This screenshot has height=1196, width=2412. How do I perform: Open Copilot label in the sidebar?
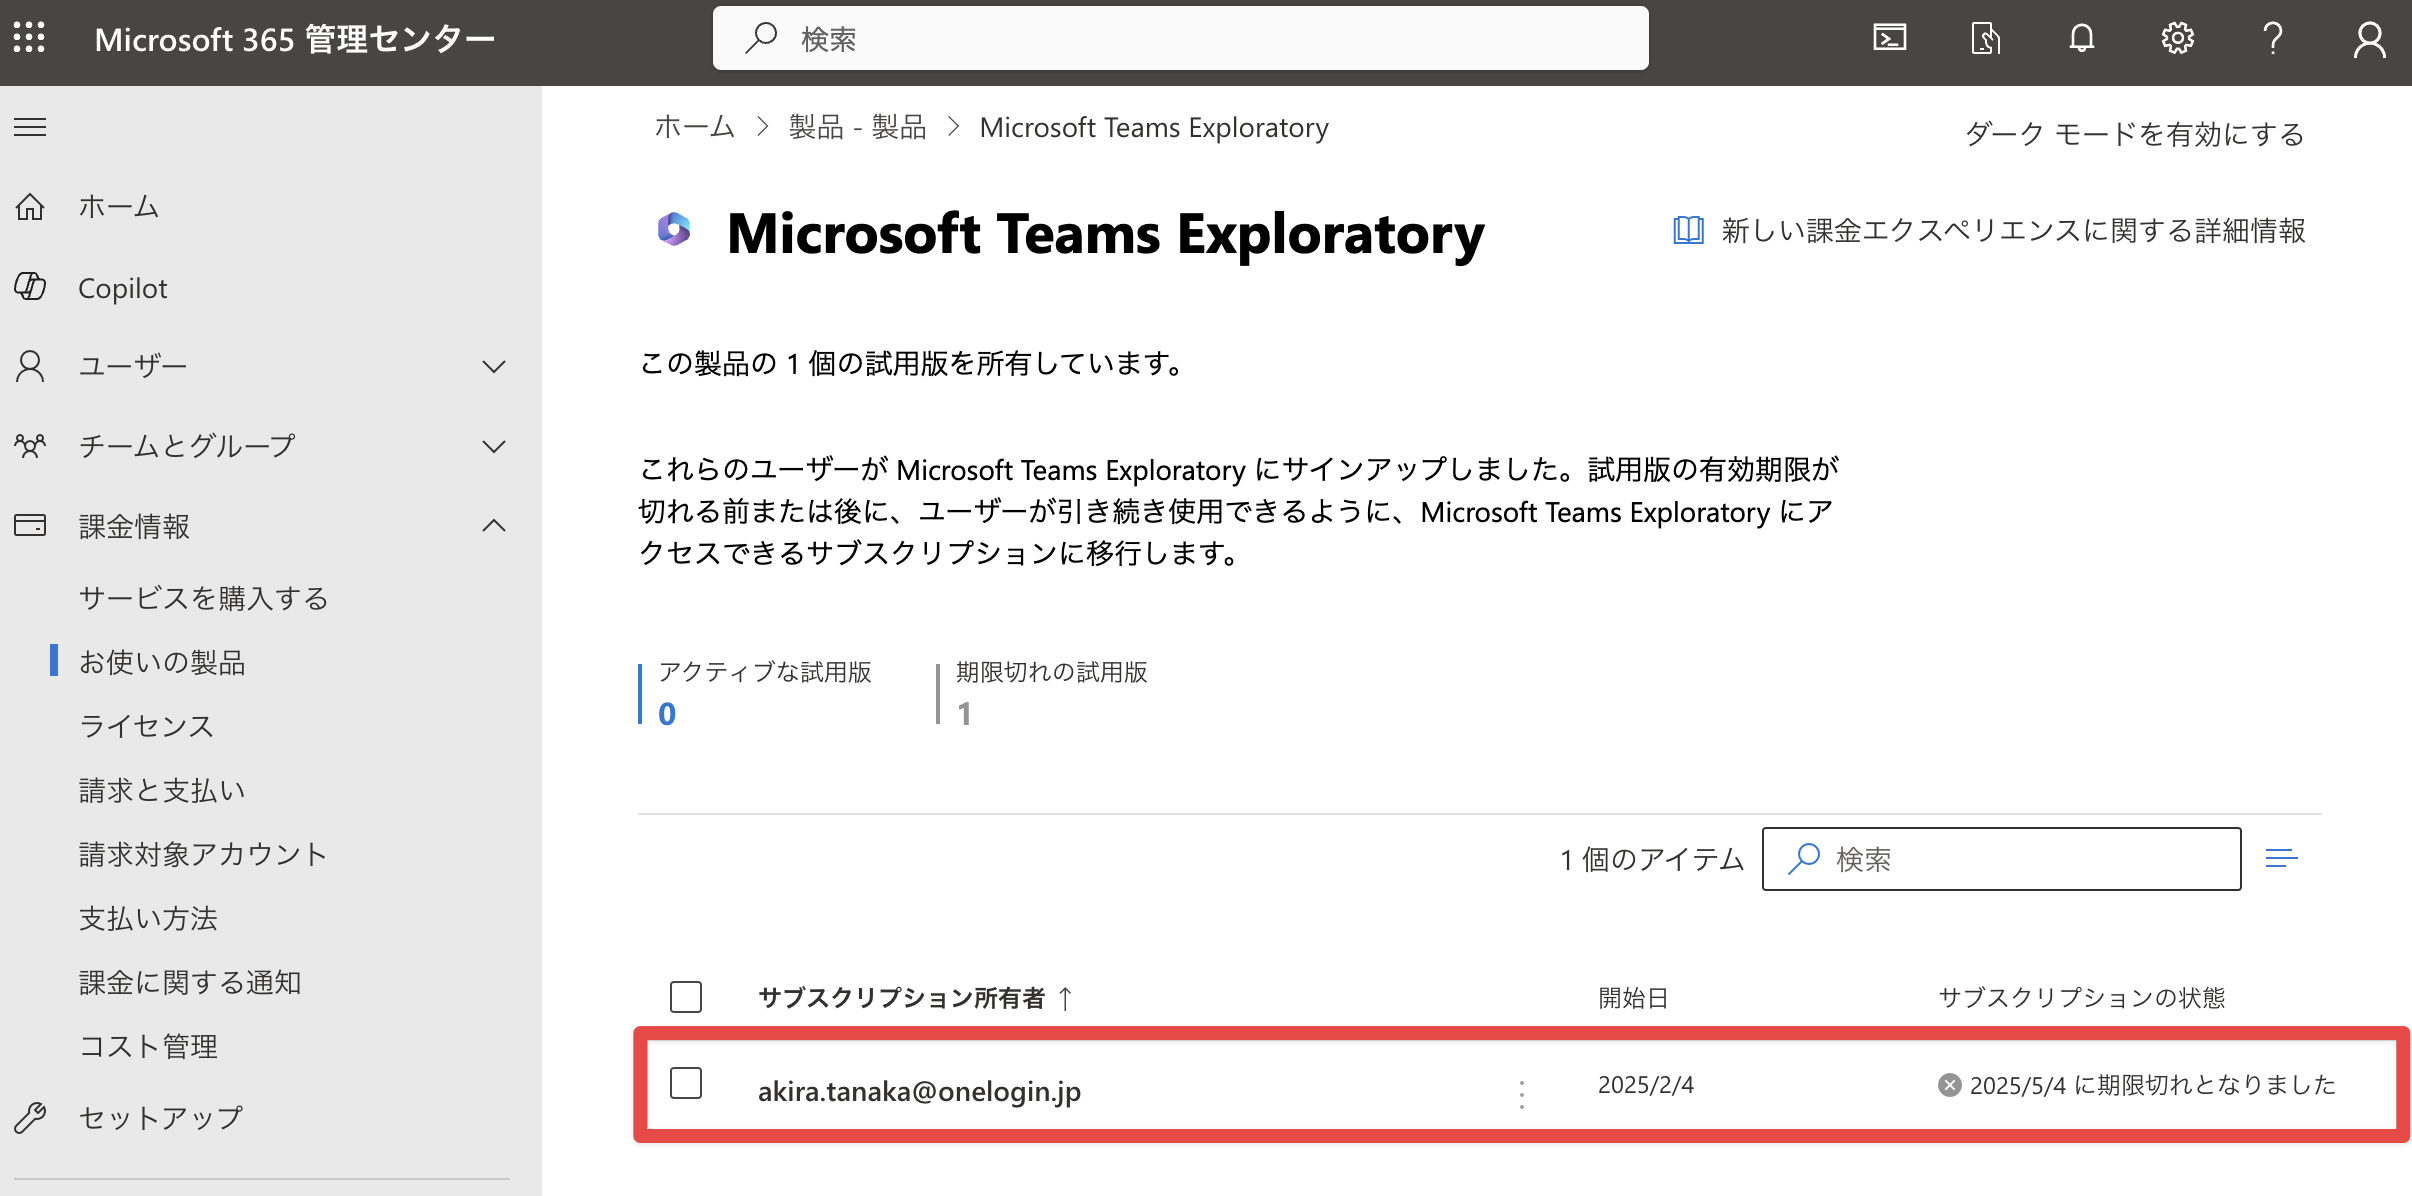122,288
